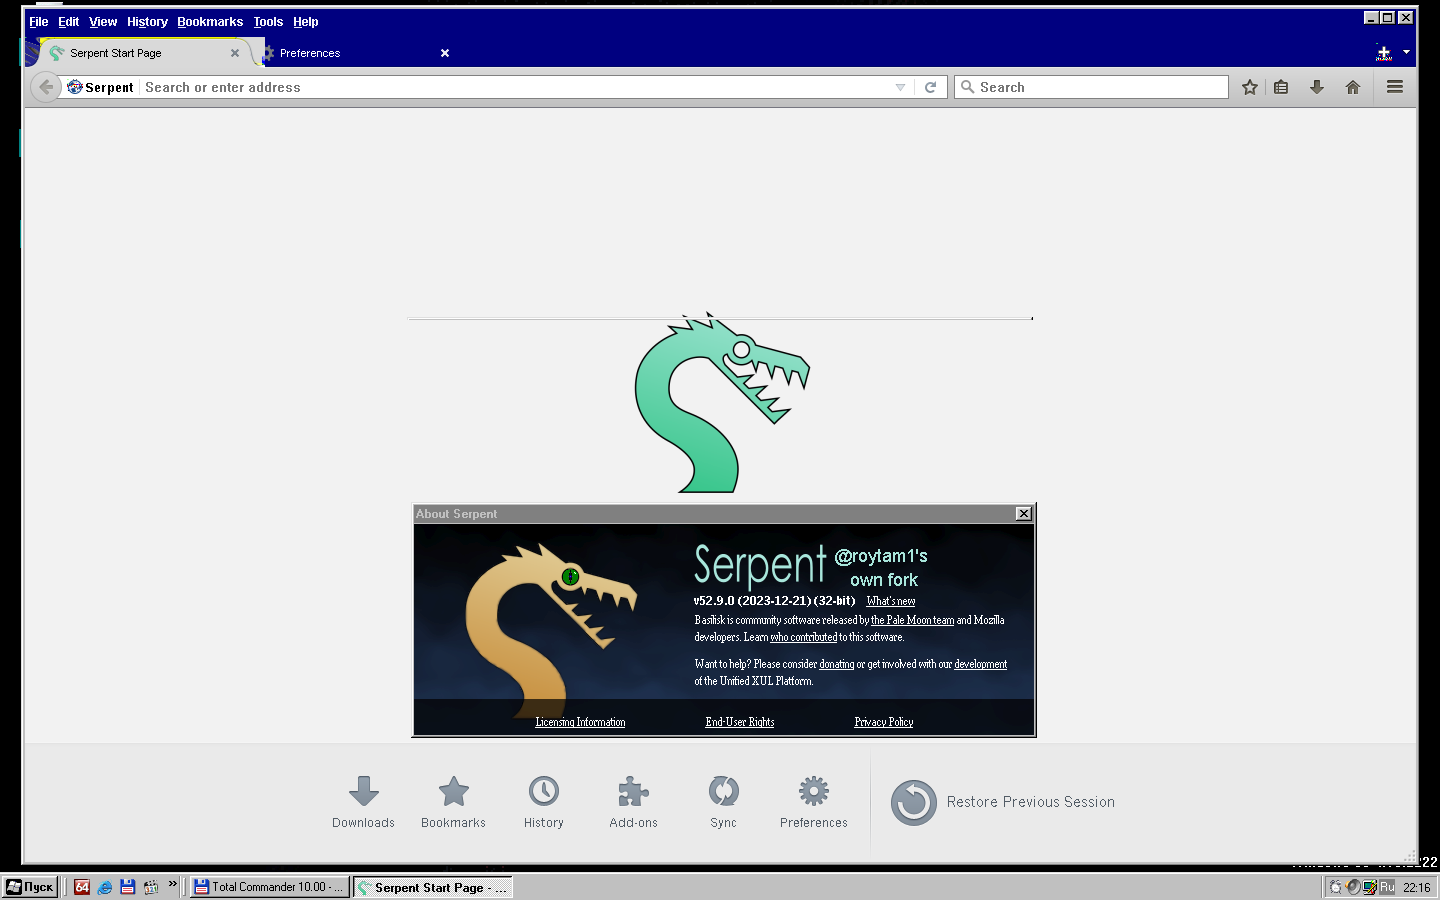Click Serpent Start Page taskbar button
Image resolution: width=1440 pixels, height=900 pixels.
click(433, 887)
